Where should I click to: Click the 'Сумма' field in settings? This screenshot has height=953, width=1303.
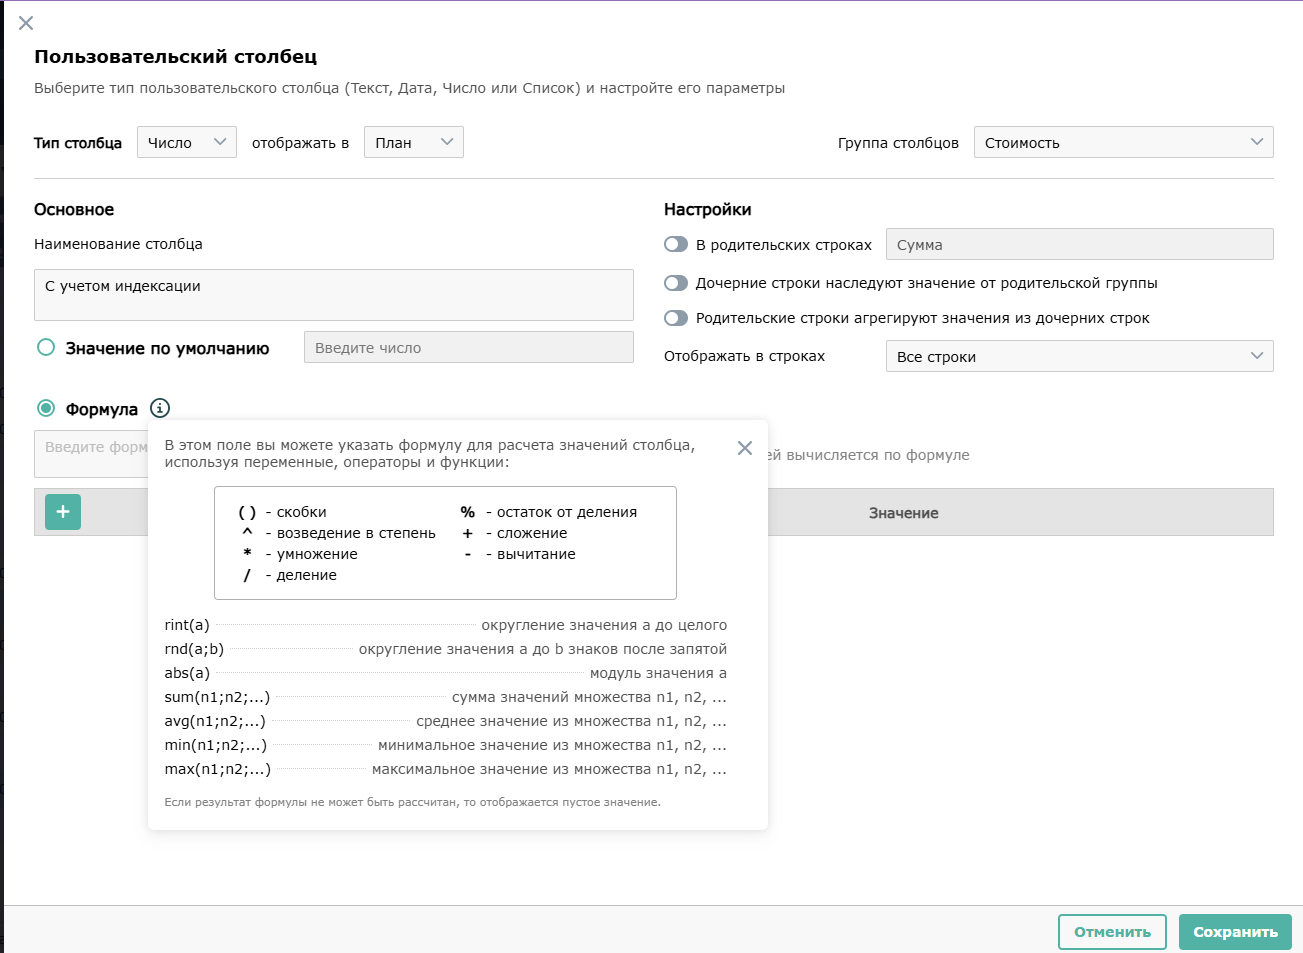point(1079,245)
